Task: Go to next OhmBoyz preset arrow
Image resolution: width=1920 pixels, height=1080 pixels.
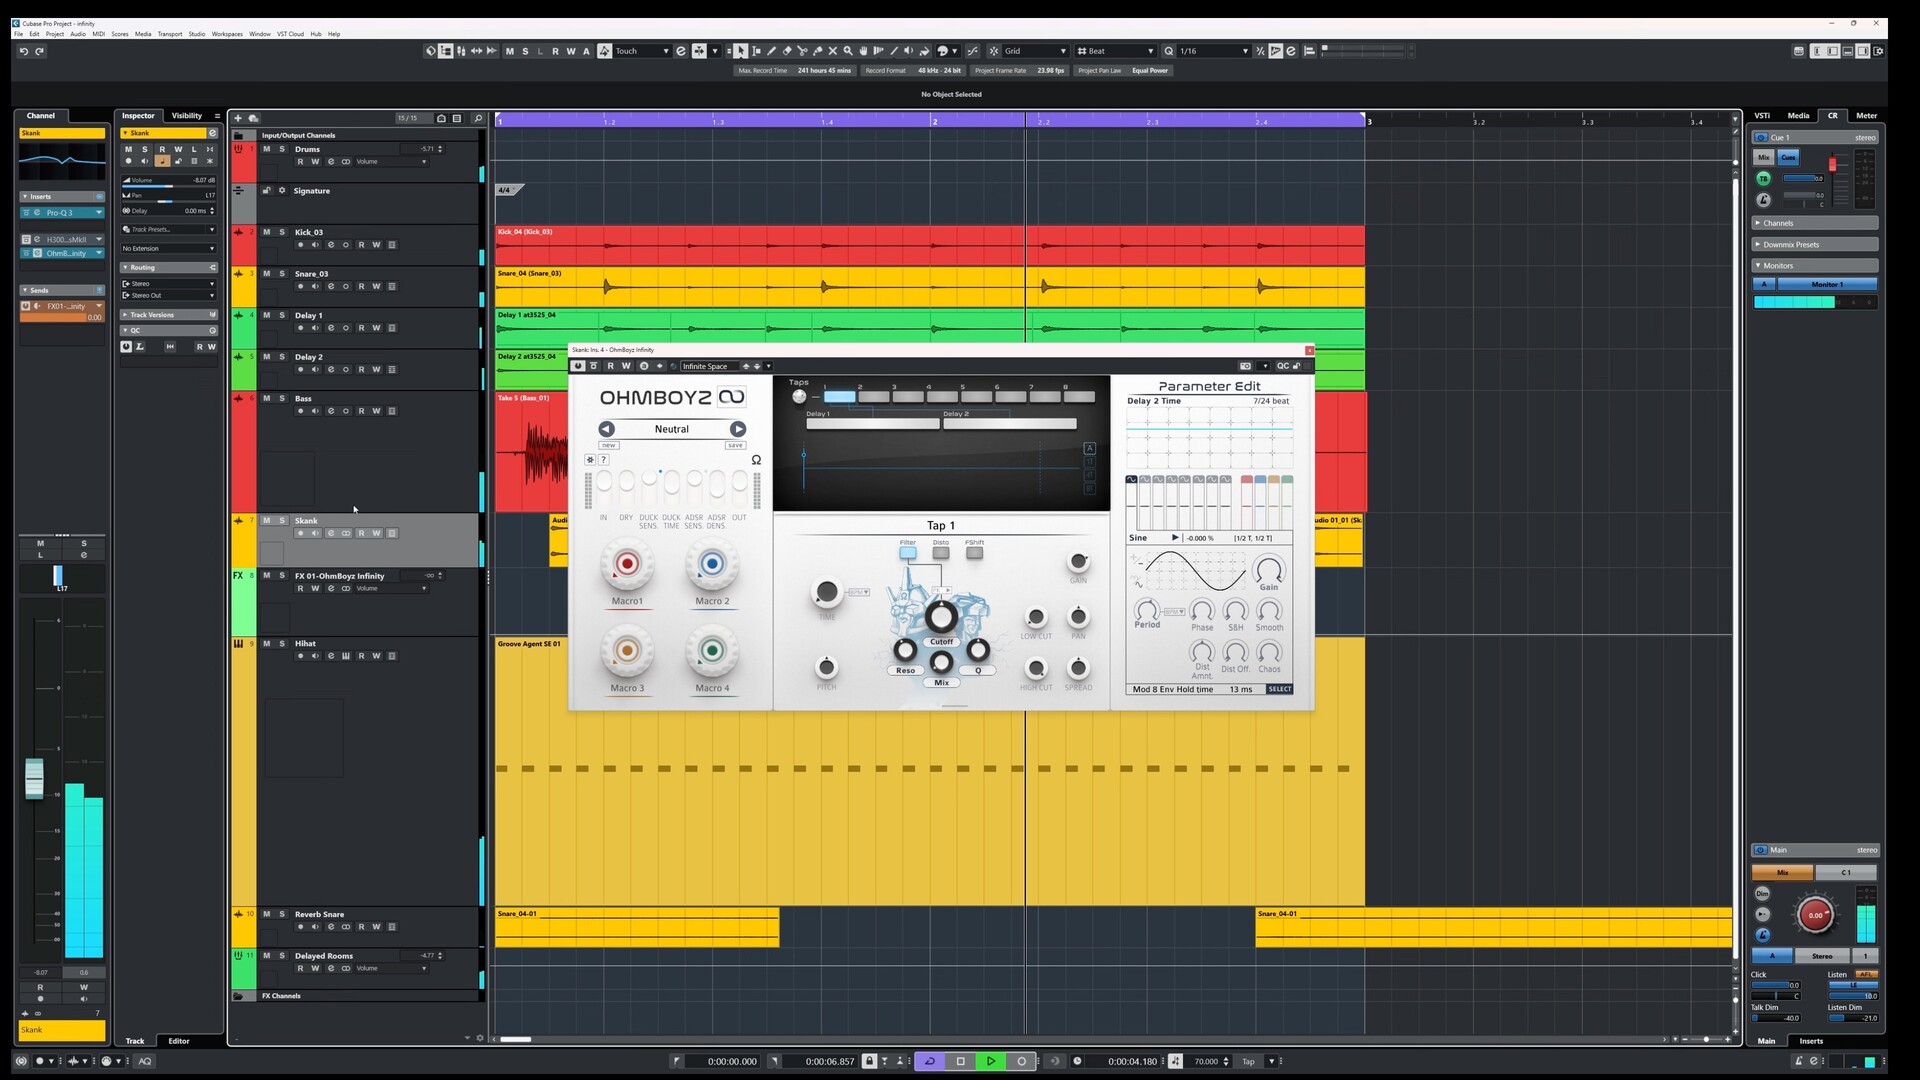Action: (x=738, y=429)
